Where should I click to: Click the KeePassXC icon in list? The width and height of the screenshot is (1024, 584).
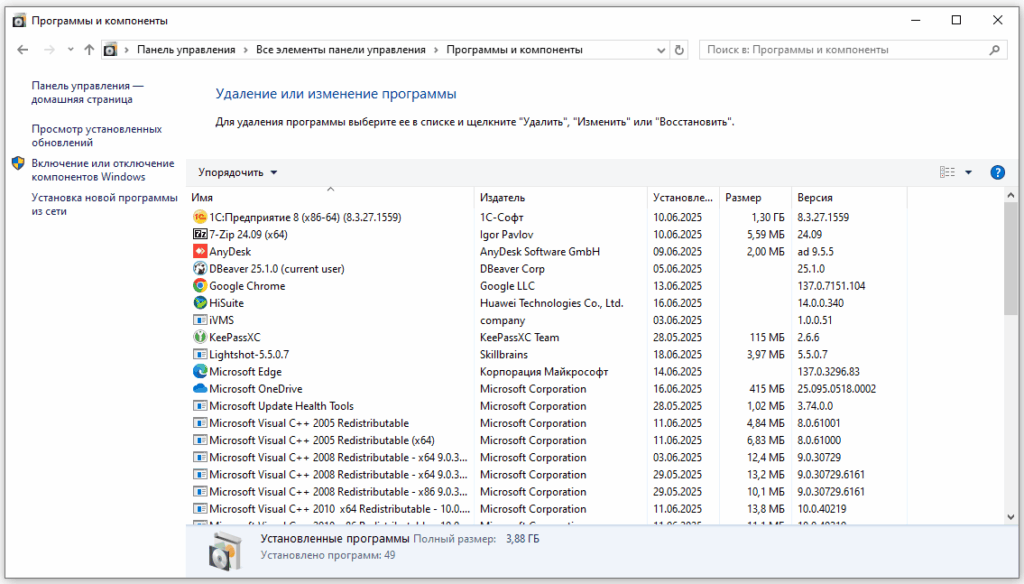[200, 338]
